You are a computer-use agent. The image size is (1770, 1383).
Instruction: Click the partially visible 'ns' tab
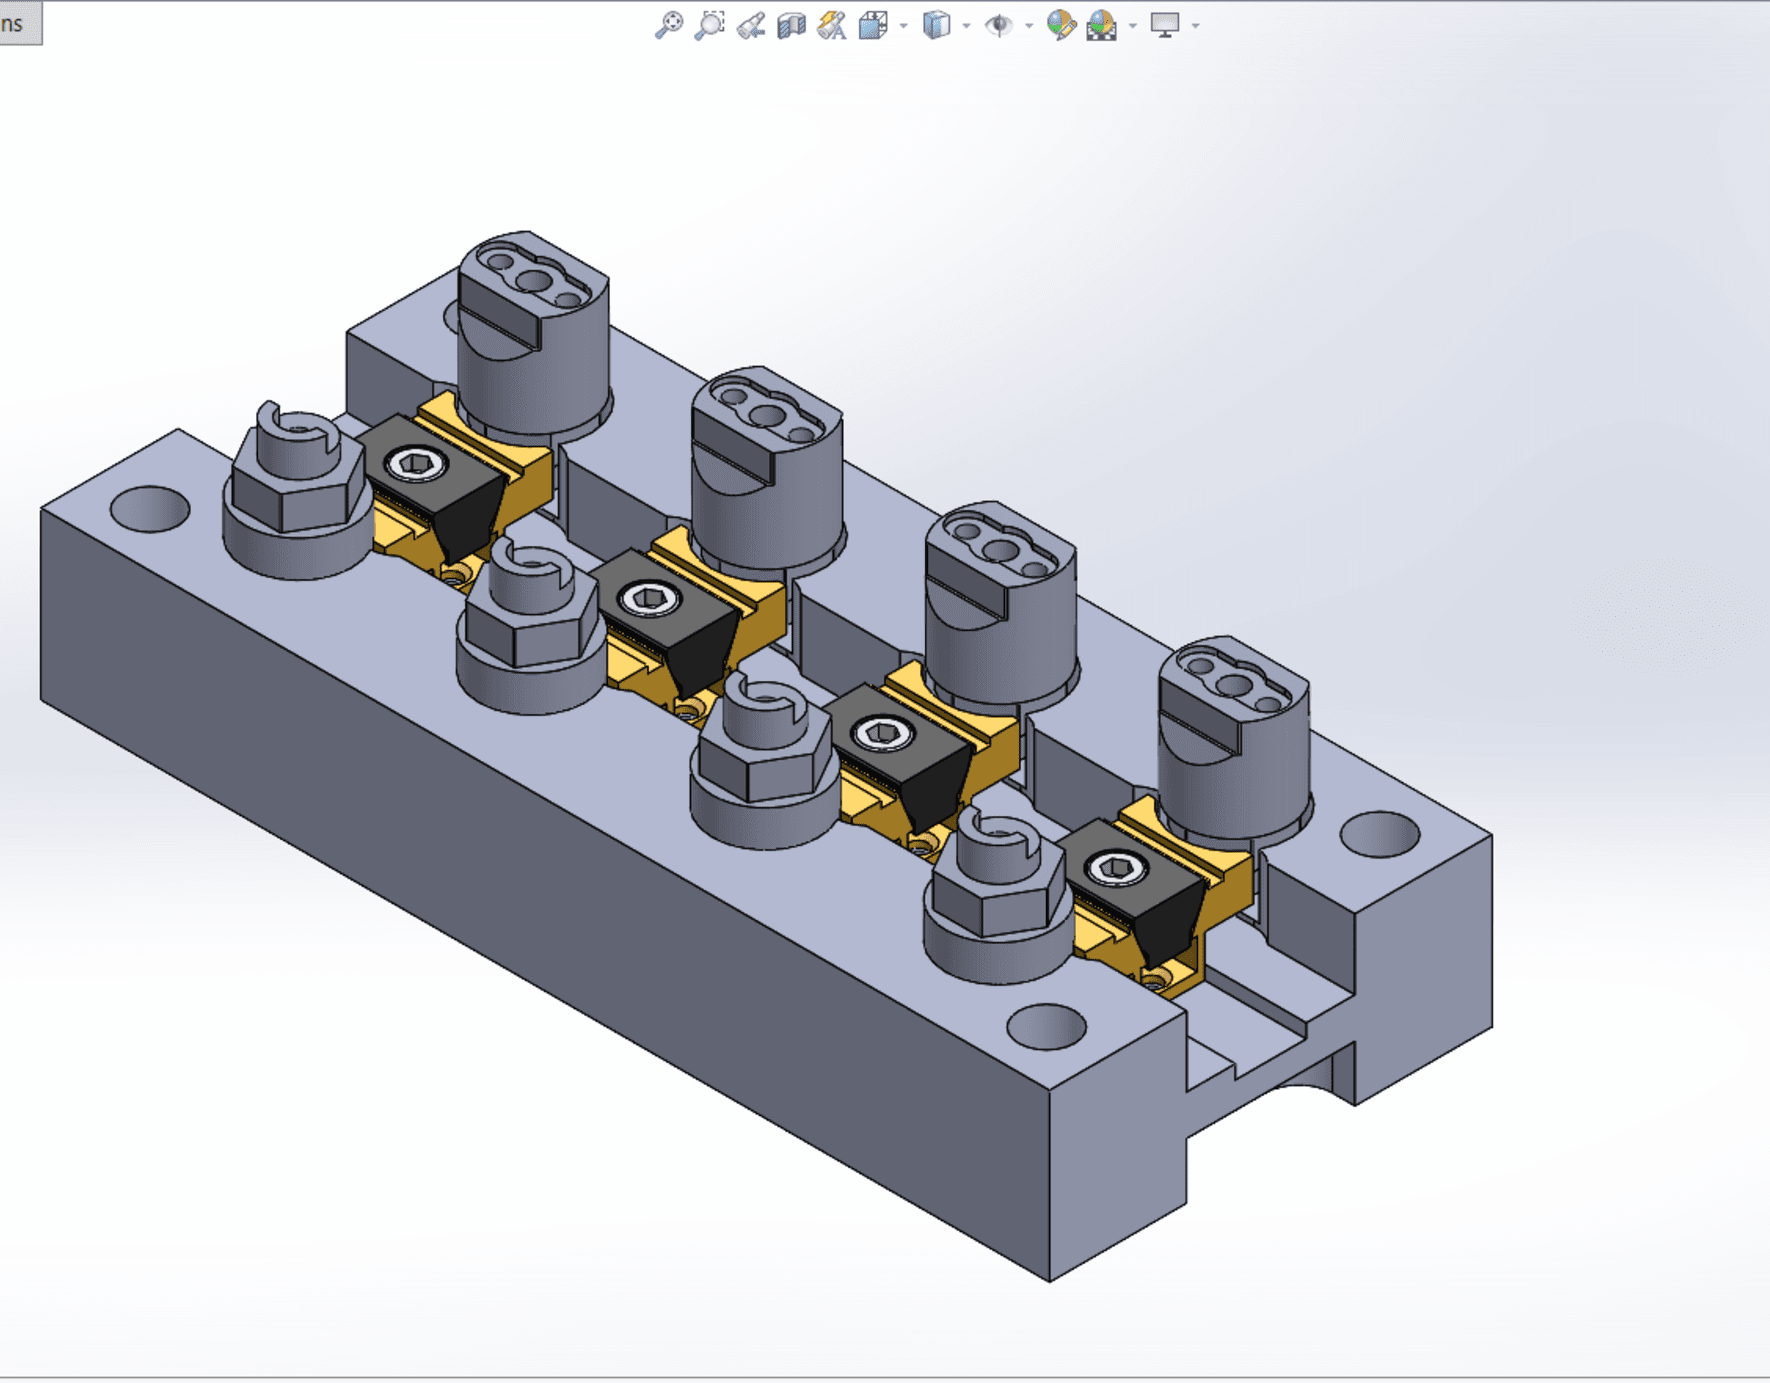point(20,23)
